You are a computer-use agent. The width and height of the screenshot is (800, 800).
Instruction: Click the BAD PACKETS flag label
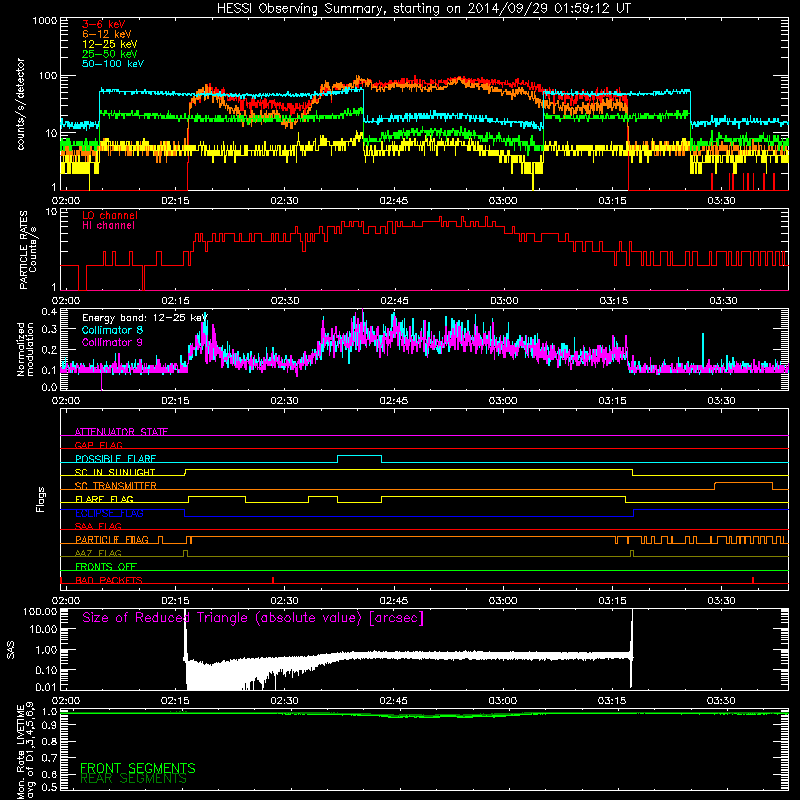pyautogui.click(x=109, y=580)
